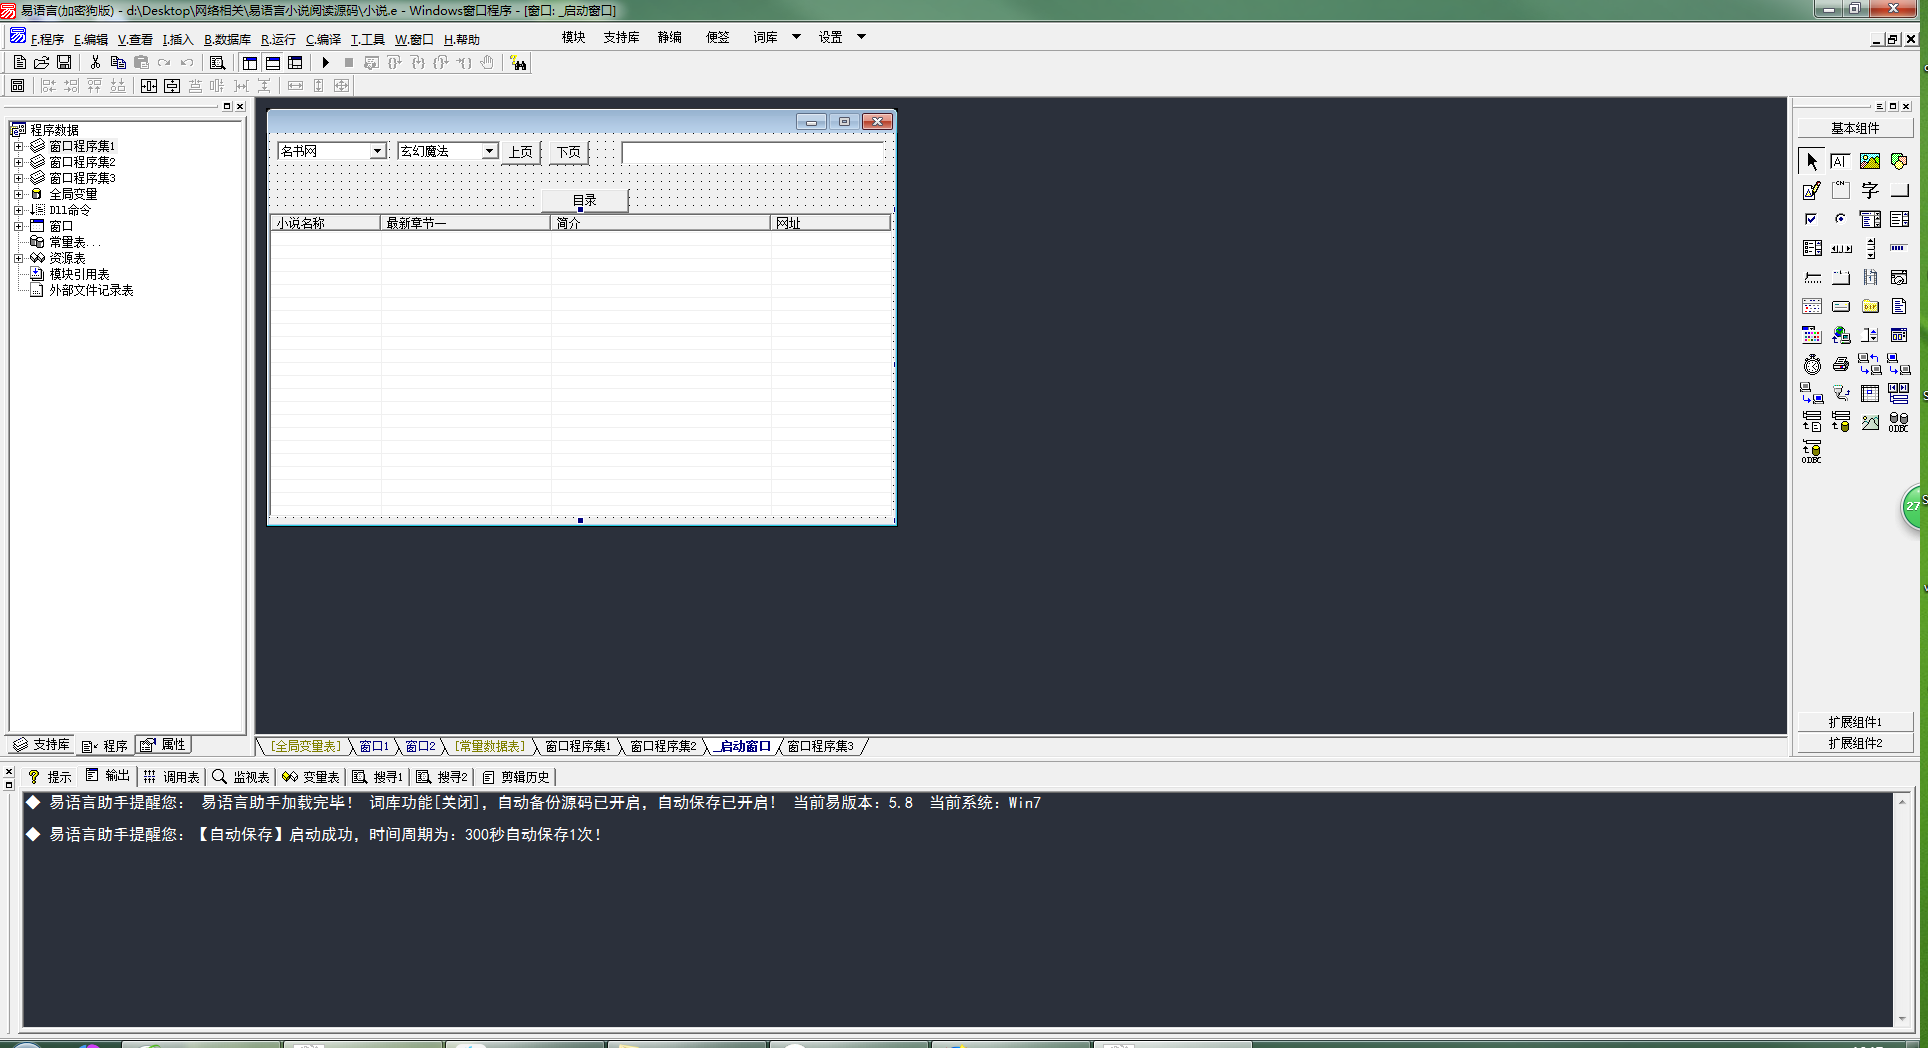Click the 下页 button

pyautogui.click(x=568, y=152)
